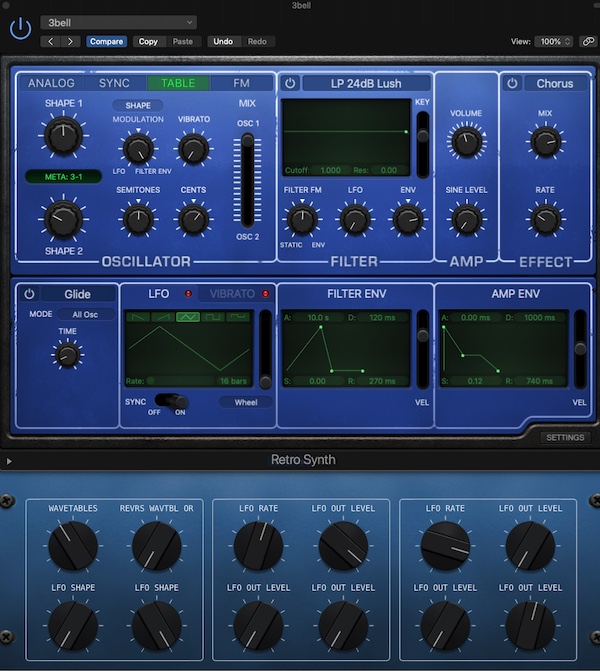Click the CENTS knob
This screenshot has height=671, width=600.
click(x=193, y=219)
